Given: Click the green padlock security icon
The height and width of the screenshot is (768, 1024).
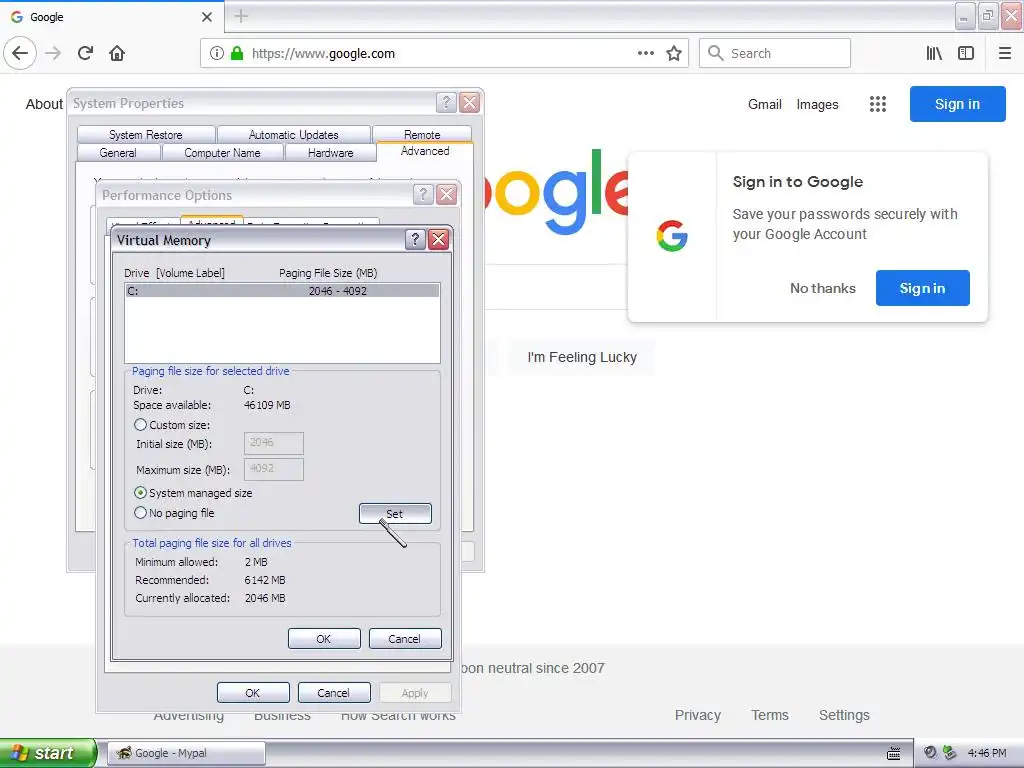Looking at the screenshot, I should (x=237, y=53).
